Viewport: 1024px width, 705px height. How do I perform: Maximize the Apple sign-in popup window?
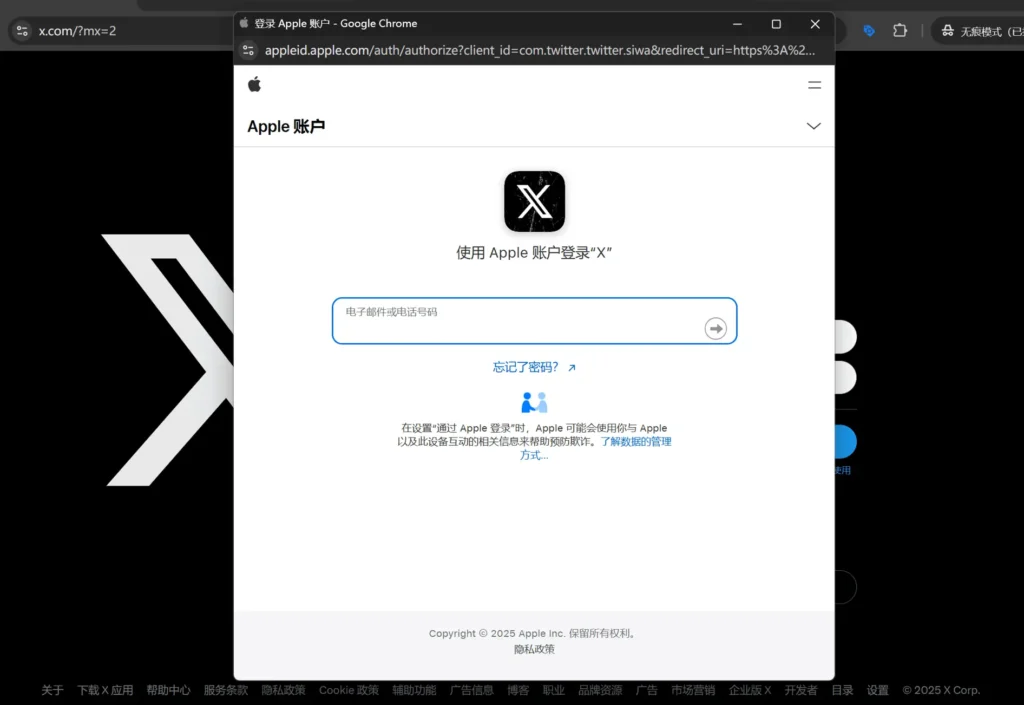[776, 24]
